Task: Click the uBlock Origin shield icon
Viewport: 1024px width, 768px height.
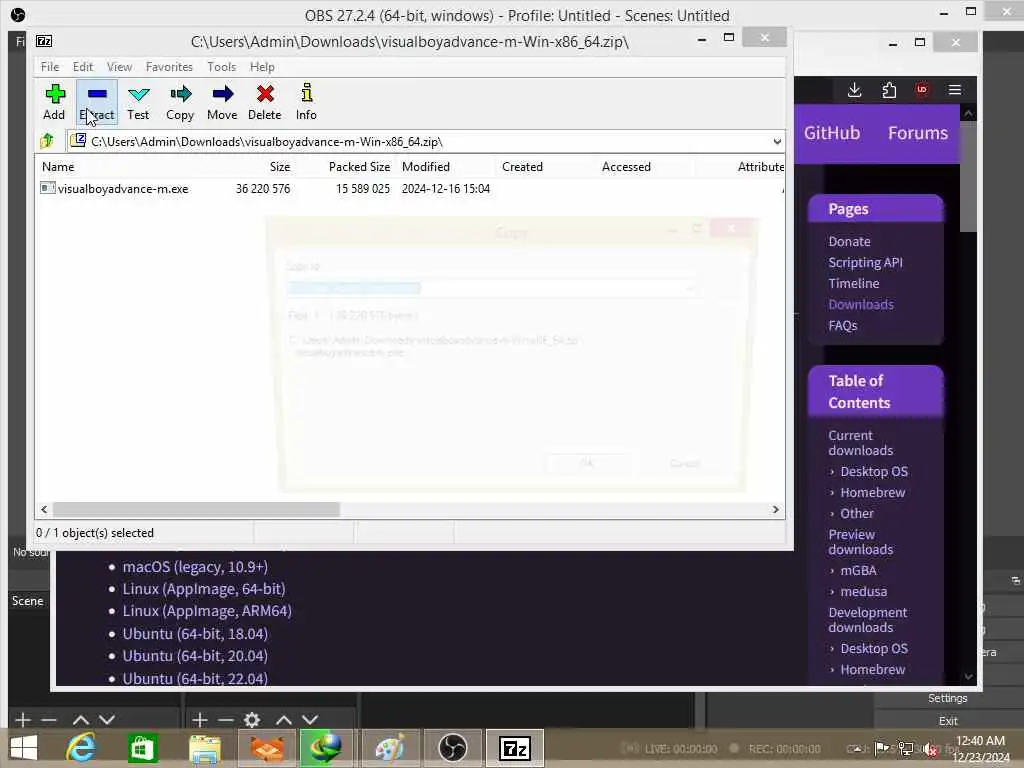Action: [922, 89]
